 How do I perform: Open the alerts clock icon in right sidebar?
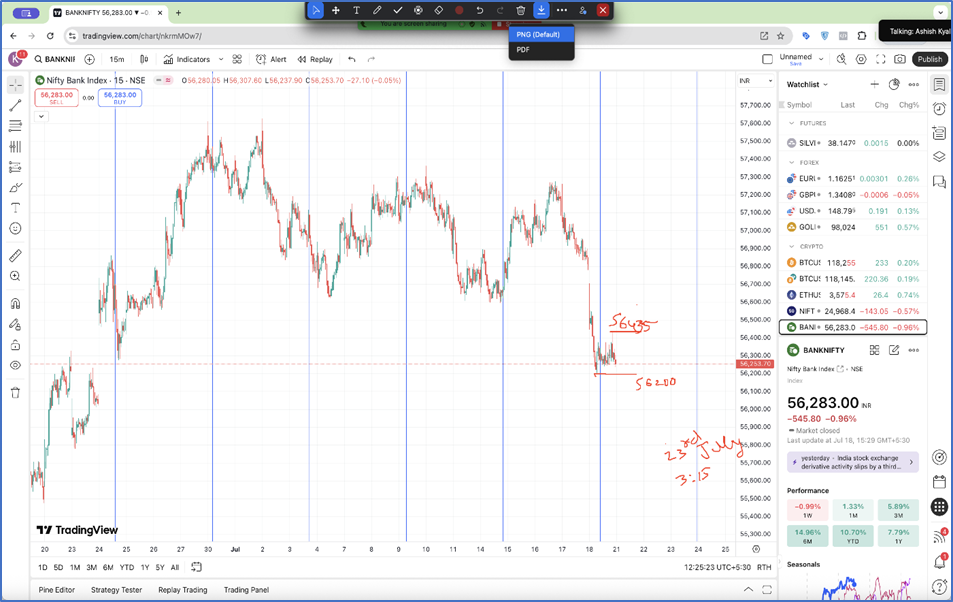coord(940,109)
